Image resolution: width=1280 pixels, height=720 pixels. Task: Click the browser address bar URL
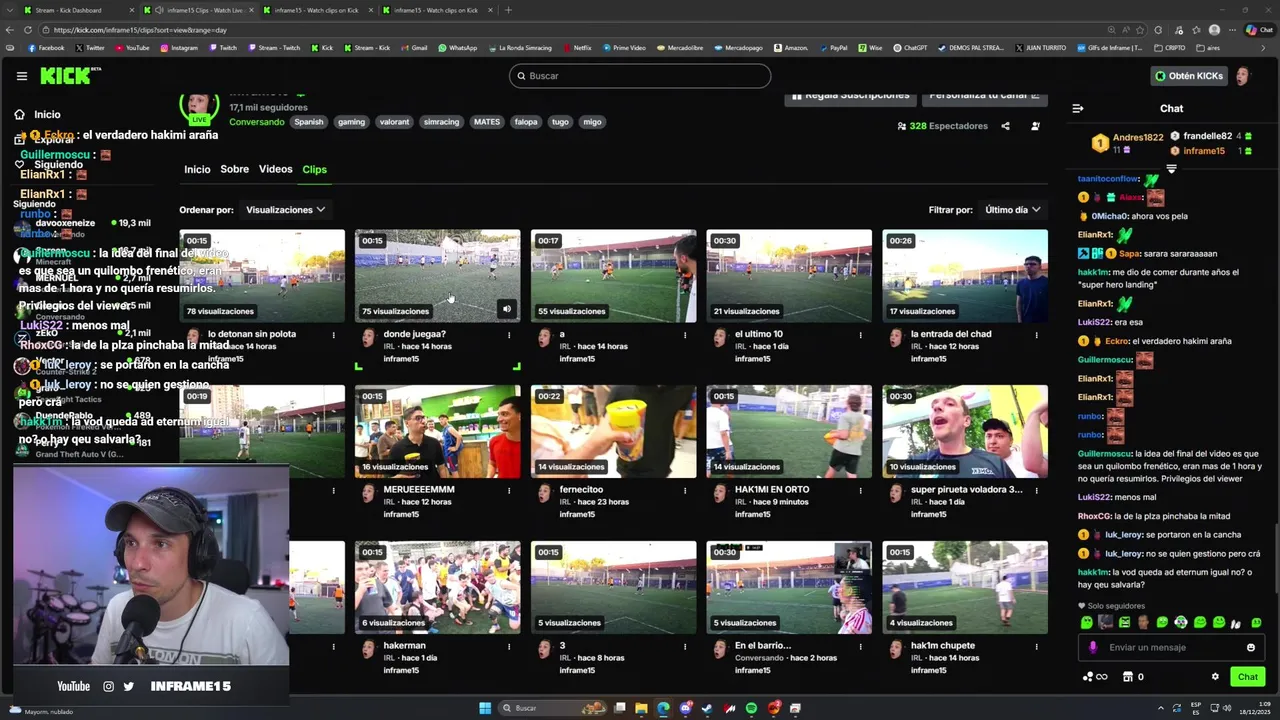pyautogui.click(x=140, y=30)
